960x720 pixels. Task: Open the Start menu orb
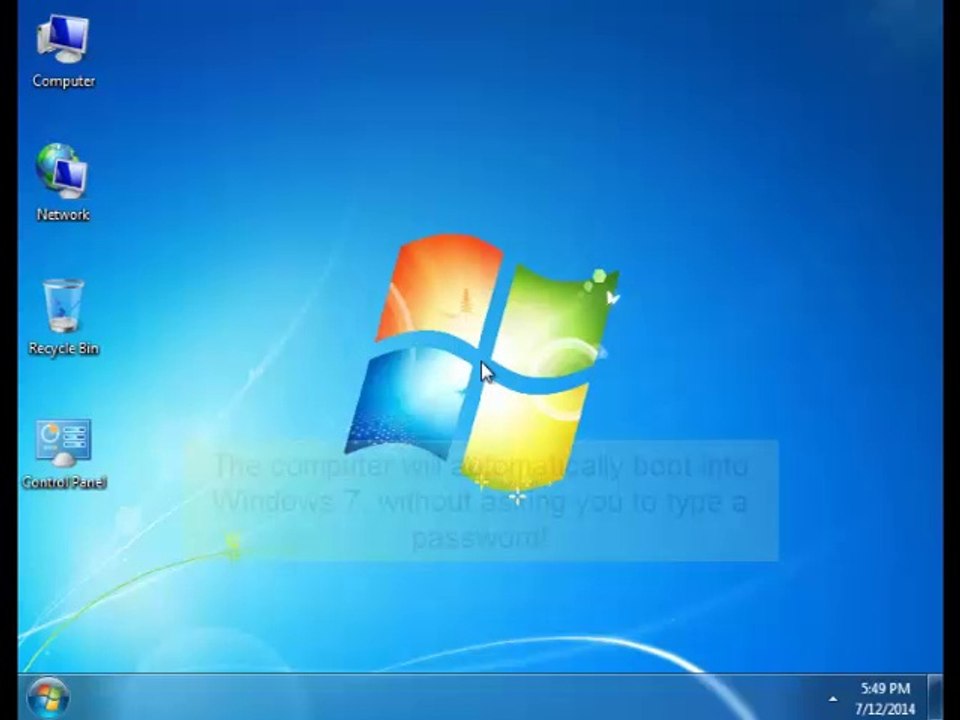click(x=48, y=698)
